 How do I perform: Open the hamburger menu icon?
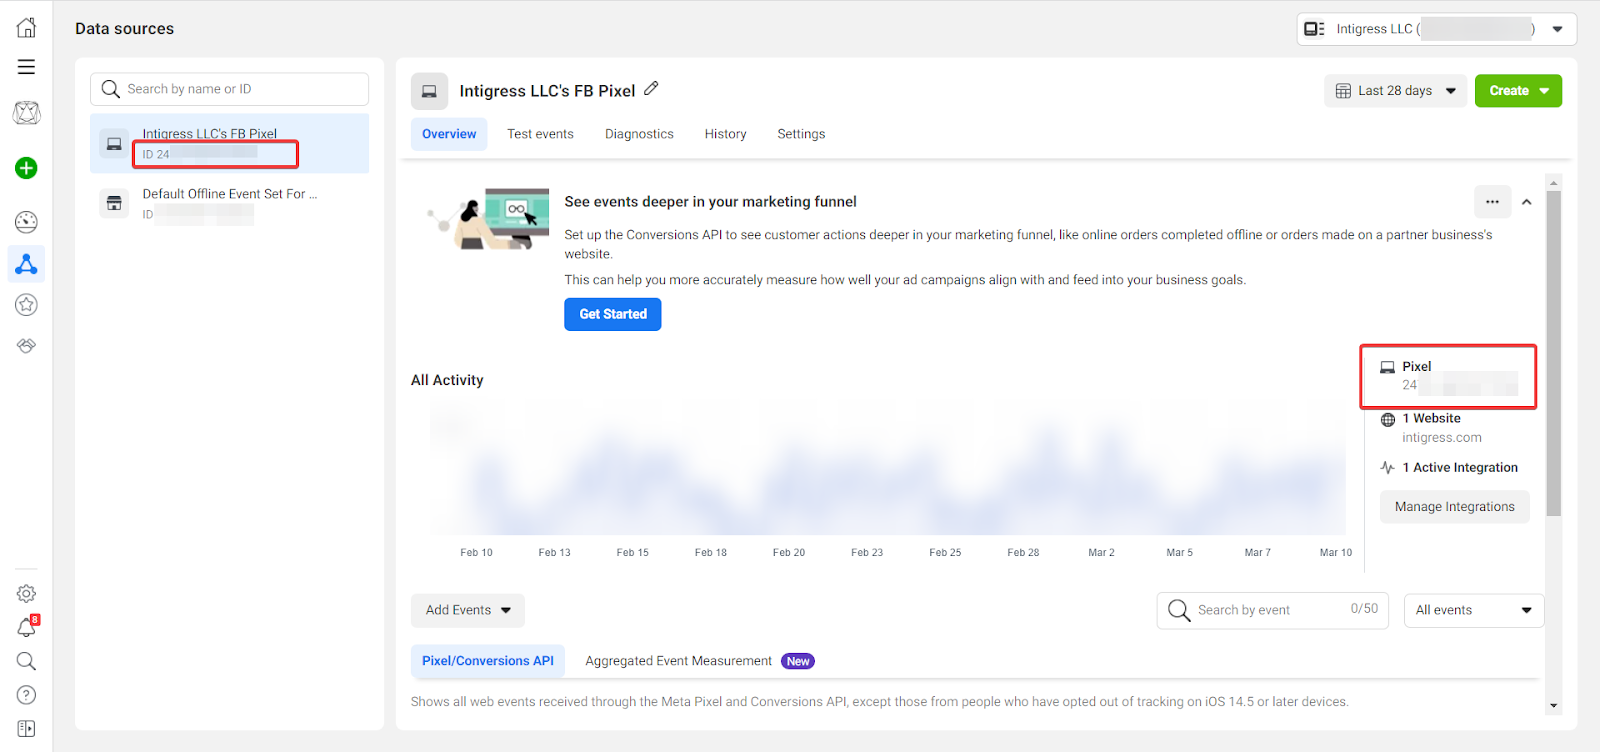27,67
